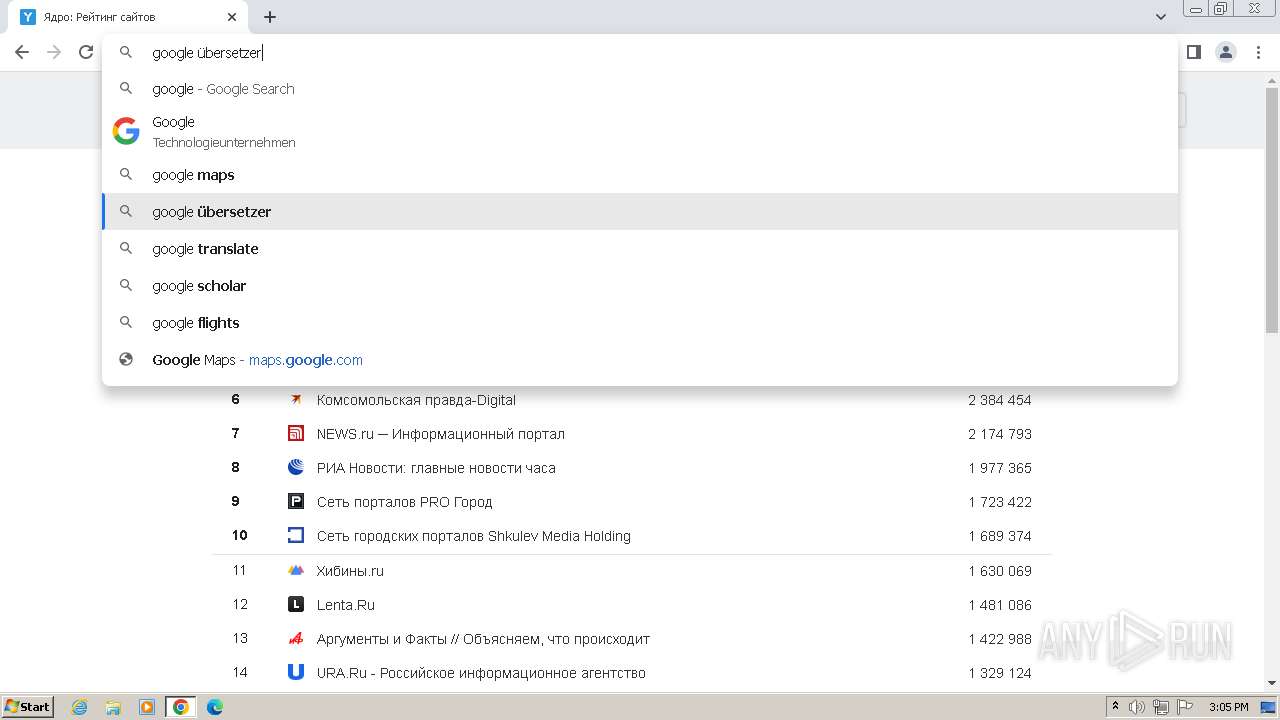Pick the 'google maps' suggestion
The height and width of the screenshot is (720, 1280).
click(x=640, y=175)
